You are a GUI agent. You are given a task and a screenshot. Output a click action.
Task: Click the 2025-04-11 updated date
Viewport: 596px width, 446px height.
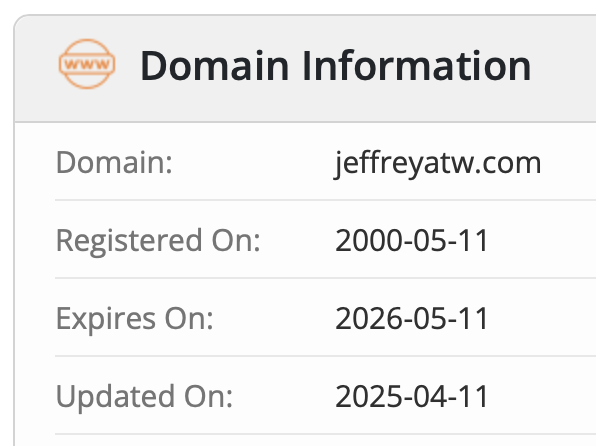click(x=412, y=396)
